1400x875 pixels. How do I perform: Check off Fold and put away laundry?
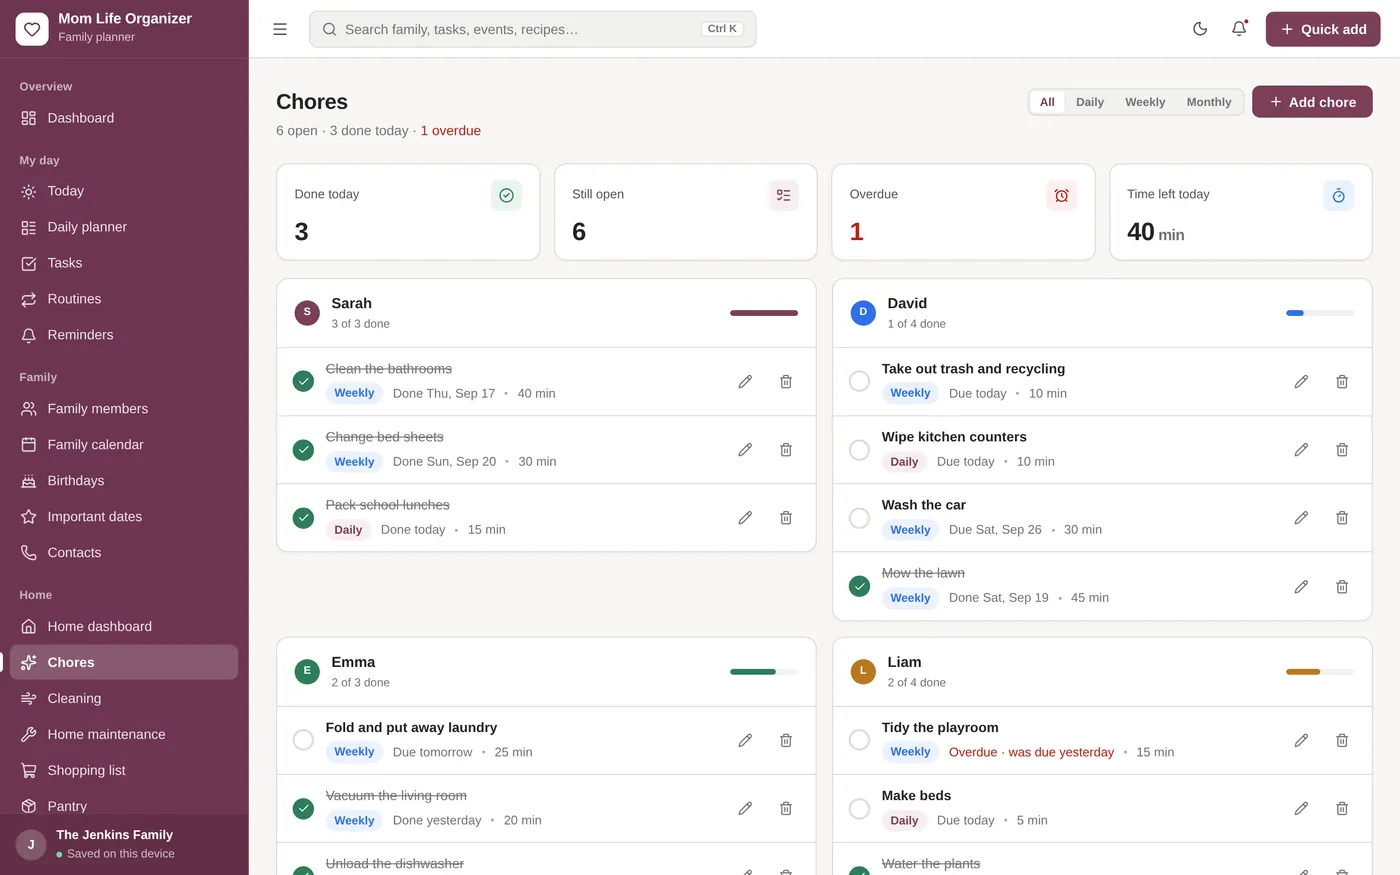click(303, 740)
